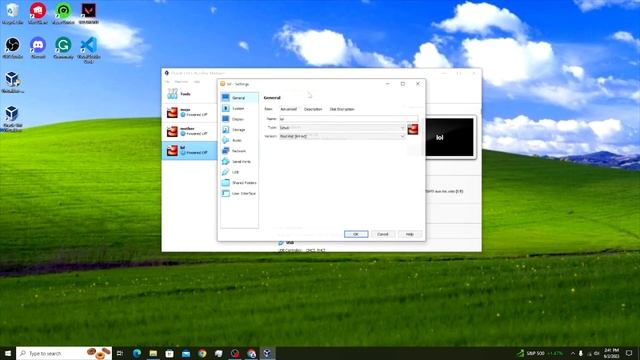Open the Shared Folders settings category

coord(239,183)
